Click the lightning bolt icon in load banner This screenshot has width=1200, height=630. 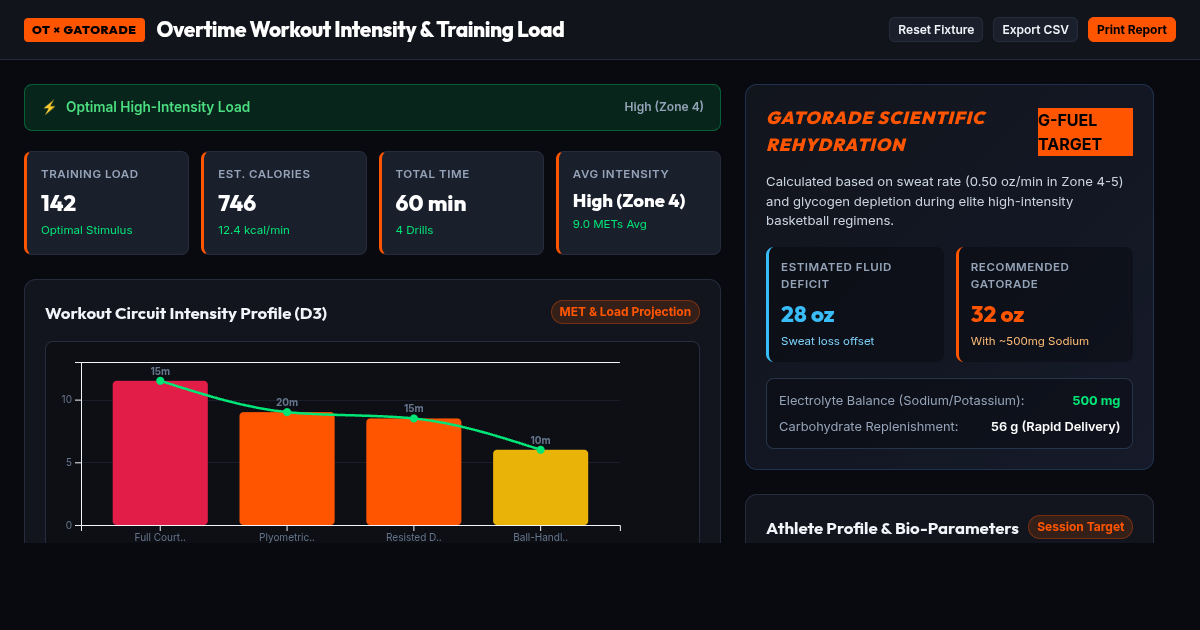(x=49, y=107)
